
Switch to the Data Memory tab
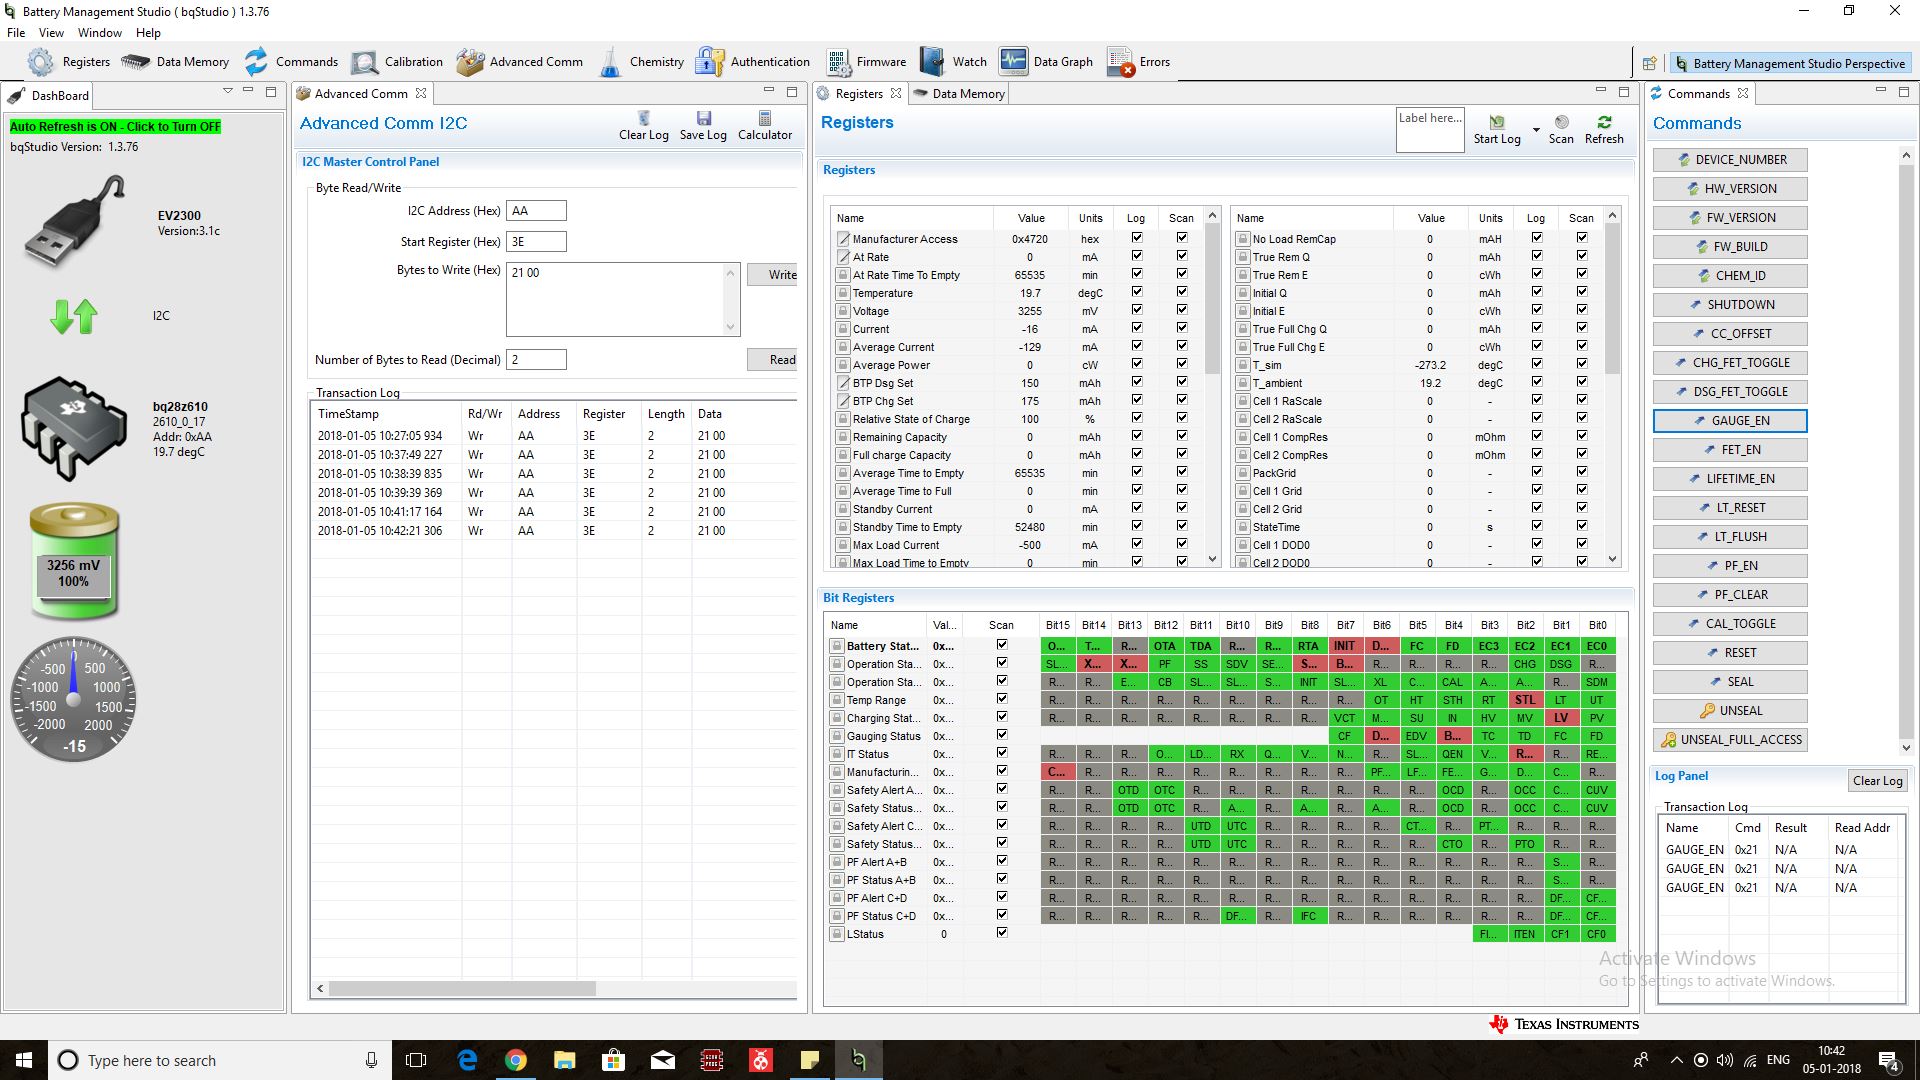tap(967, 94)
